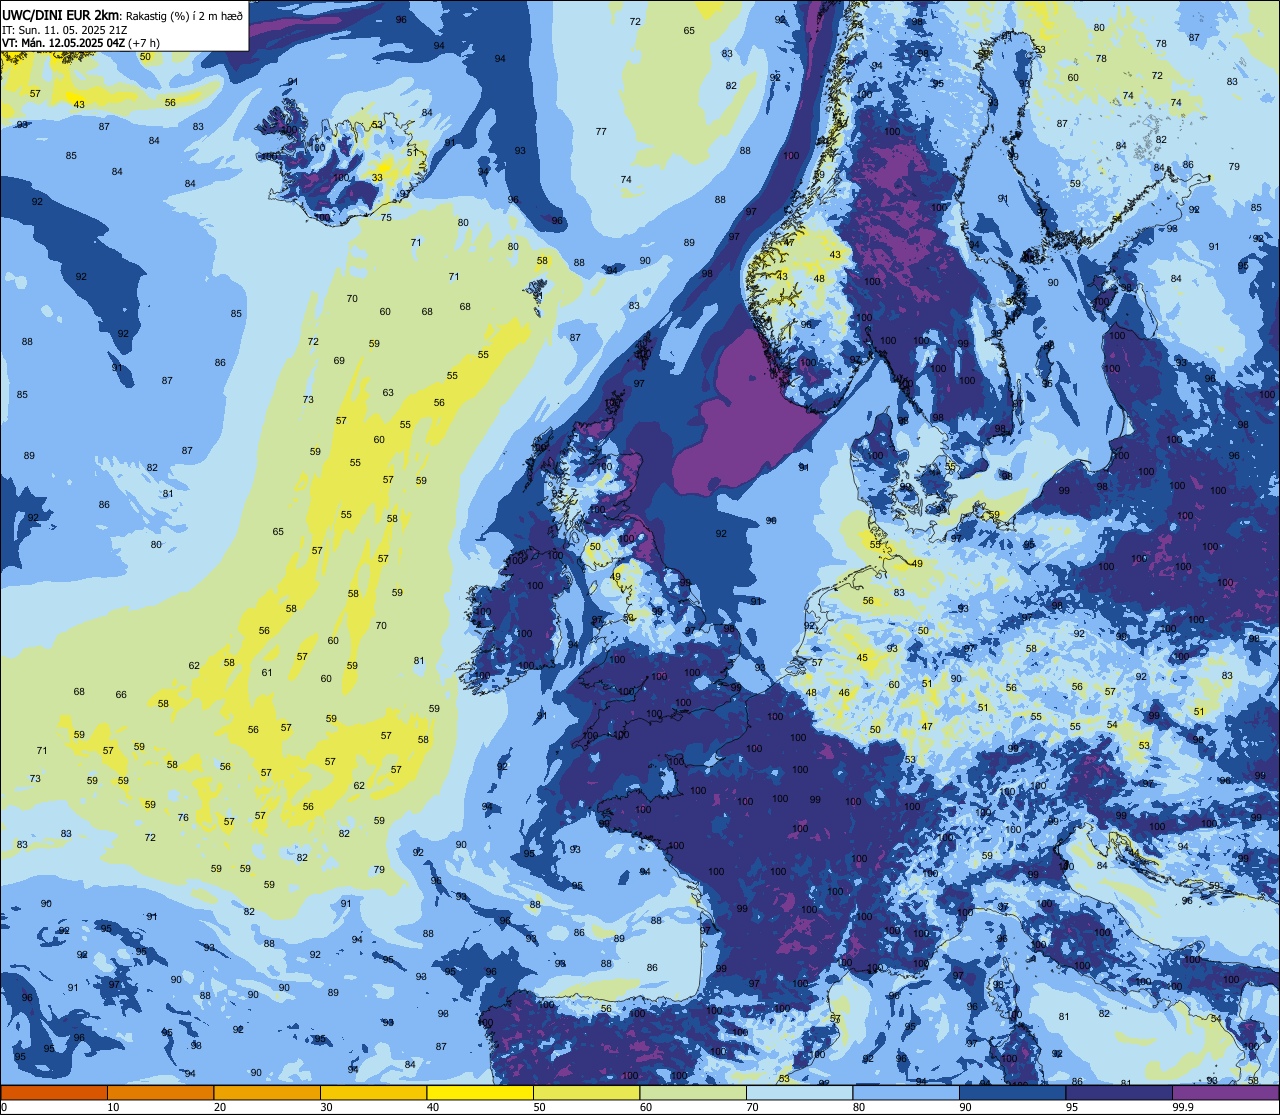
Task: Click the '30' label on the color legend
Action: pyautogui.click(x=326, y=1107)
